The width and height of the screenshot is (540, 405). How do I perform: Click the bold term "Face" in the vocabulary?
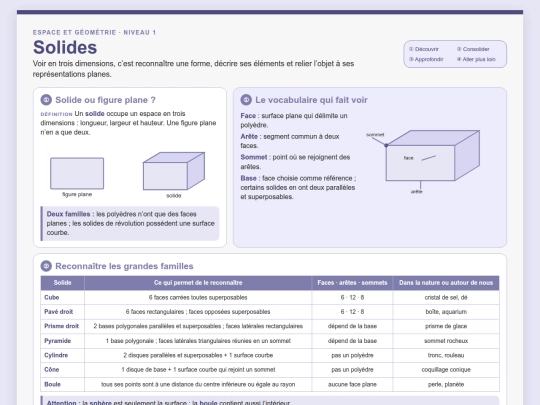pyautogui.click(x=248, y=116)
